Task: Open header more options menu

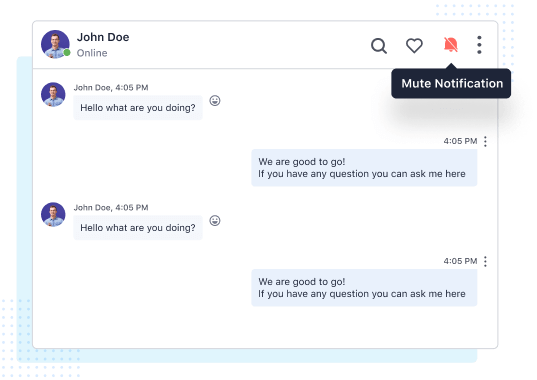Action: (x=479, y=45)
